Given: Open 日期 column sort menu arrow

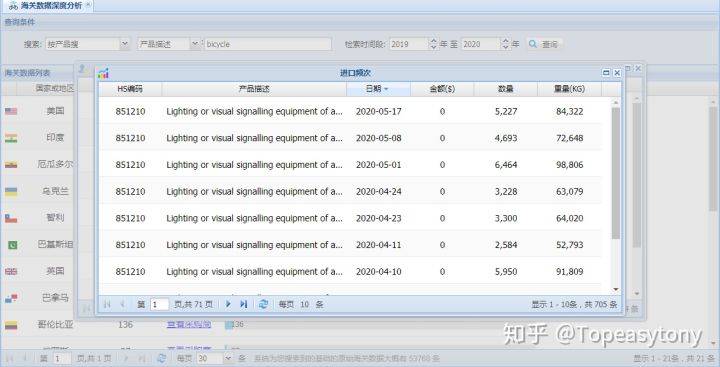Looking at the screenshot, I should [x=386, y=89].
